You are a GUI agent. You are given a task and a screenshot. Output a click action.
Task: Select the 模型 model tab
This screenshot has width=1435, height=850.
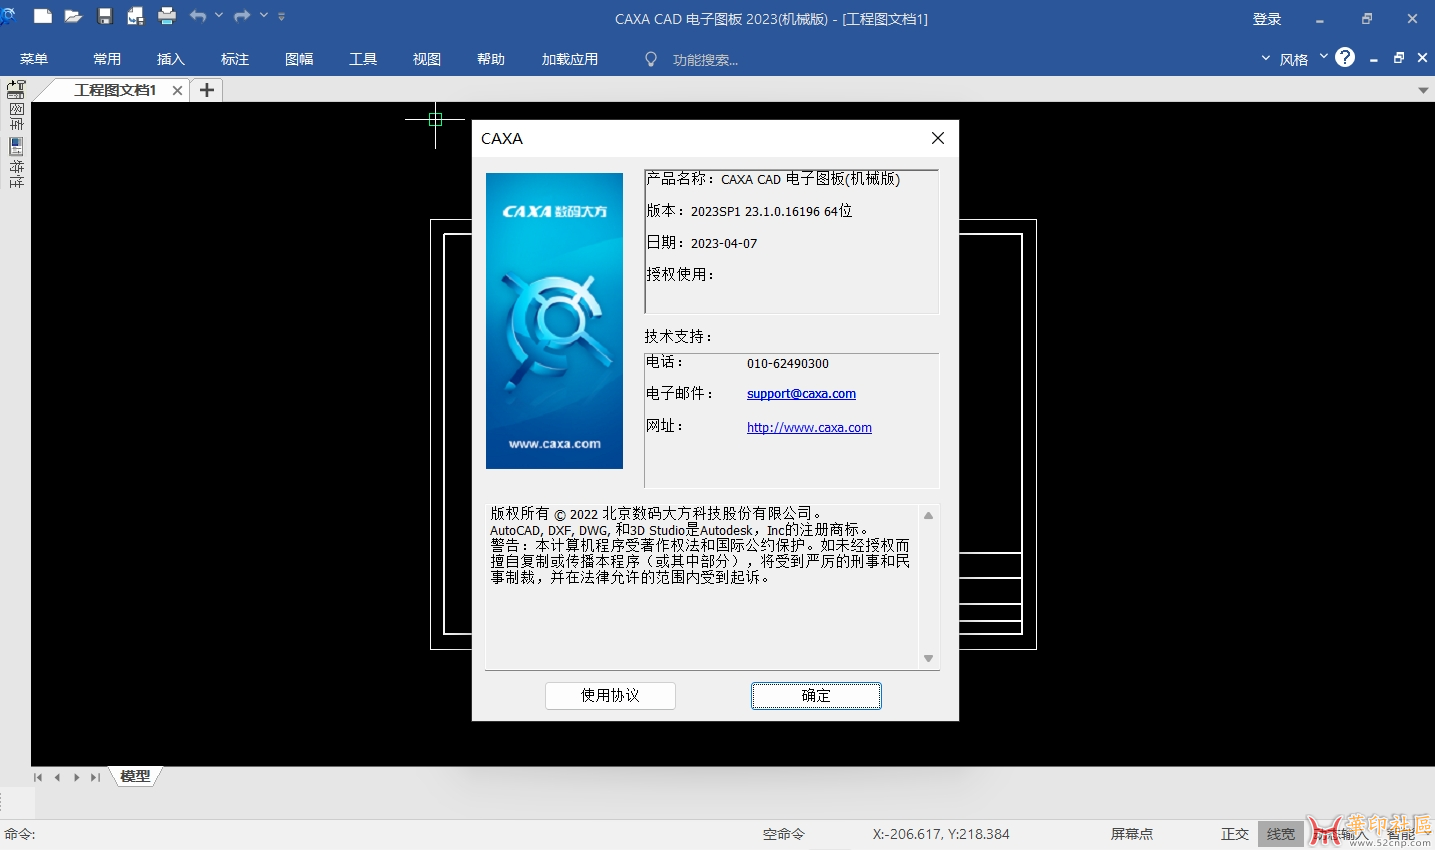pyautogui.click(x=135, y=776)
